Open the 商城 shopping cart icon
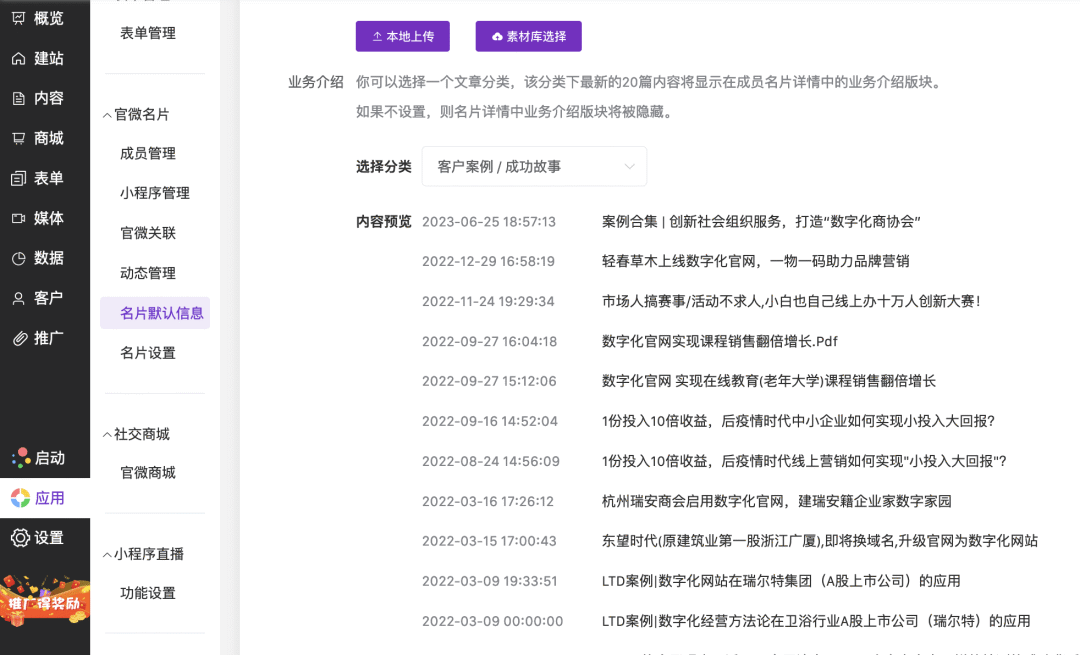The image size is (1080, 655). click(19, 138)
